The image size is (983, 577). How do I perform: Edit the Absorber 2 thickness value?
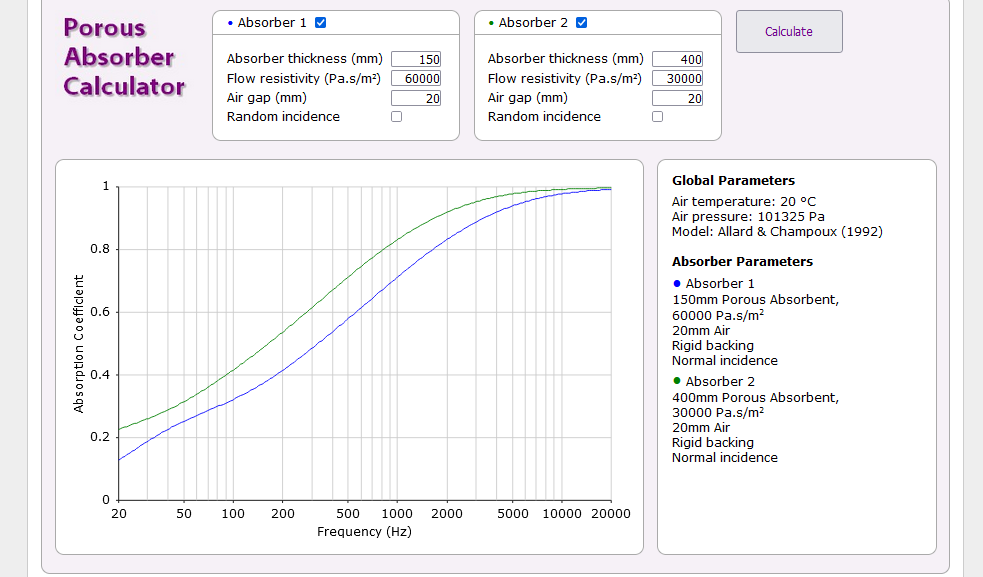(678, 59)
